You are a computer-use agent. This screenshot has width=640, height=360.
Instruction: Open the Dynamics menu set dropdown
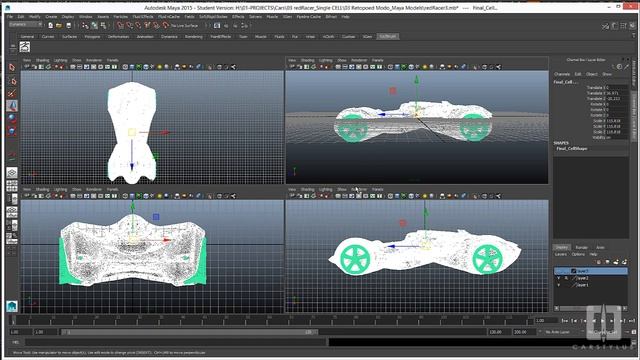coord(26,24)
